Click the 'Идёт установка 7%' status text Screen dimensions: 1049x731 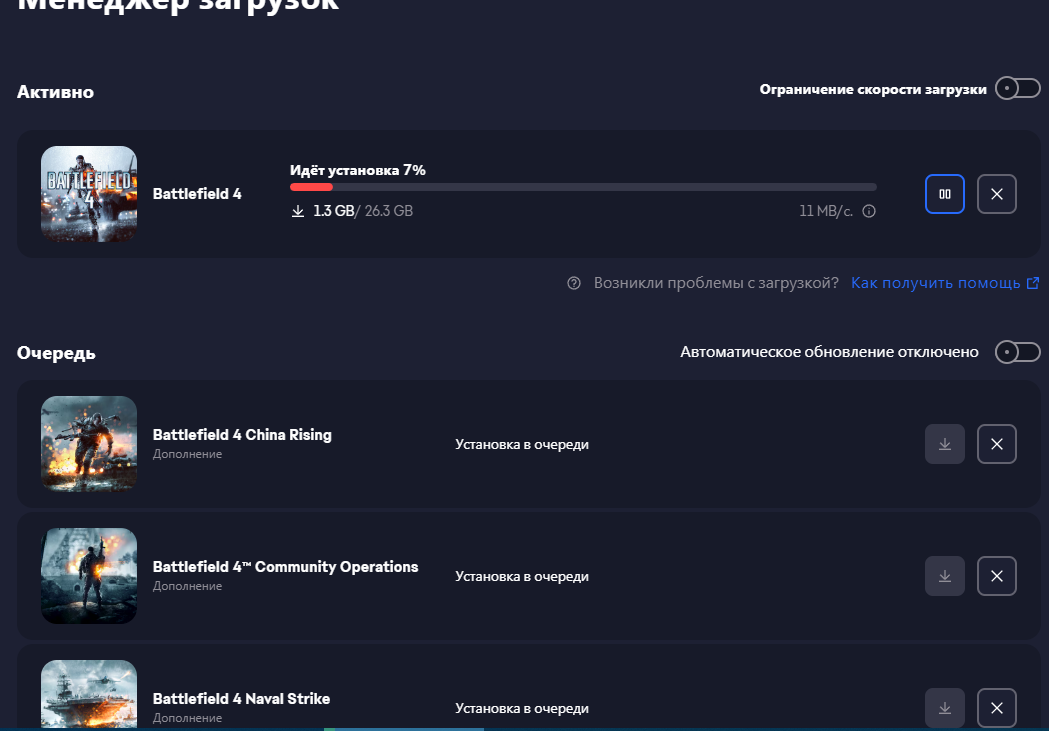point(358,170)
